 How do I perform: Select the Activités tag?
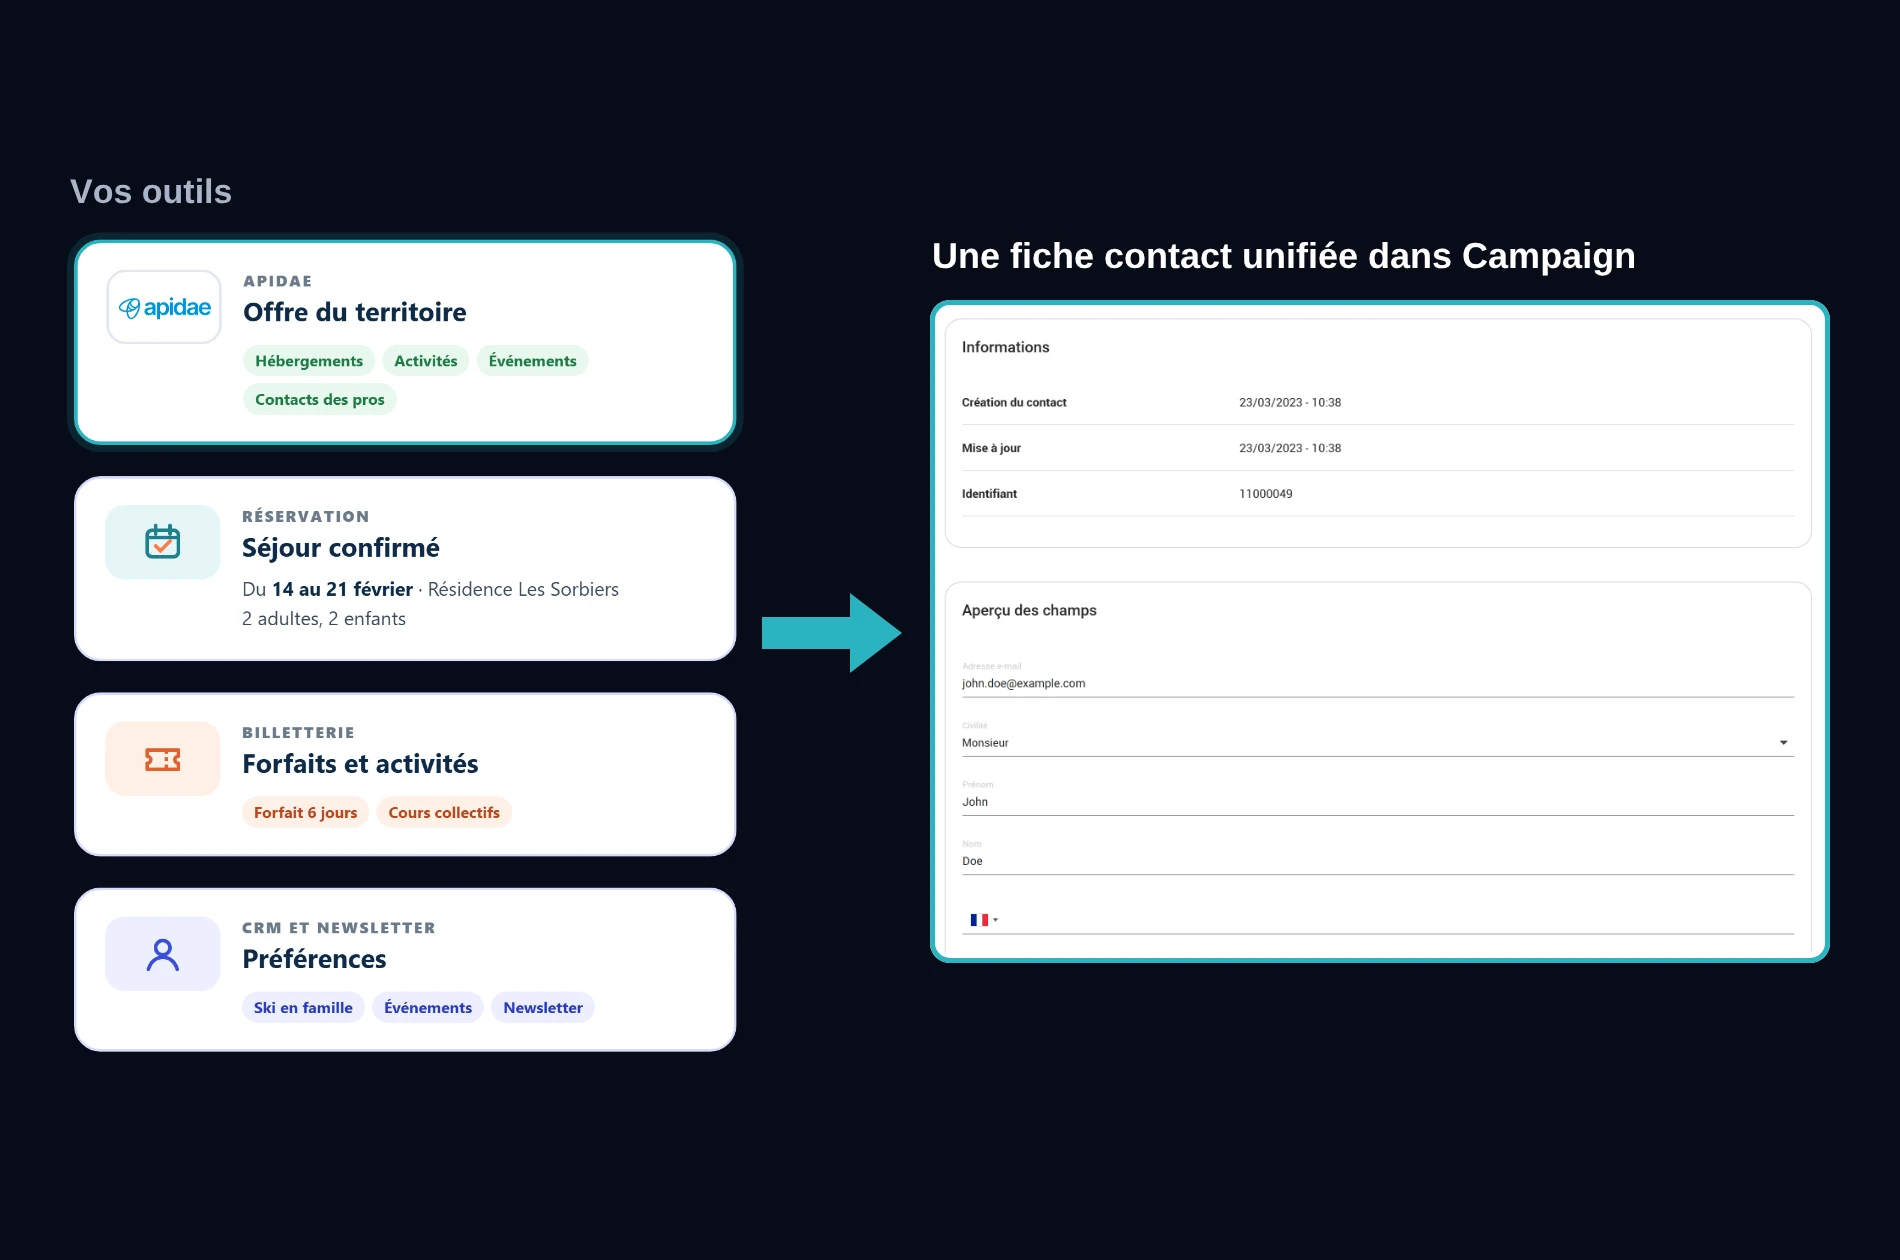426,361
